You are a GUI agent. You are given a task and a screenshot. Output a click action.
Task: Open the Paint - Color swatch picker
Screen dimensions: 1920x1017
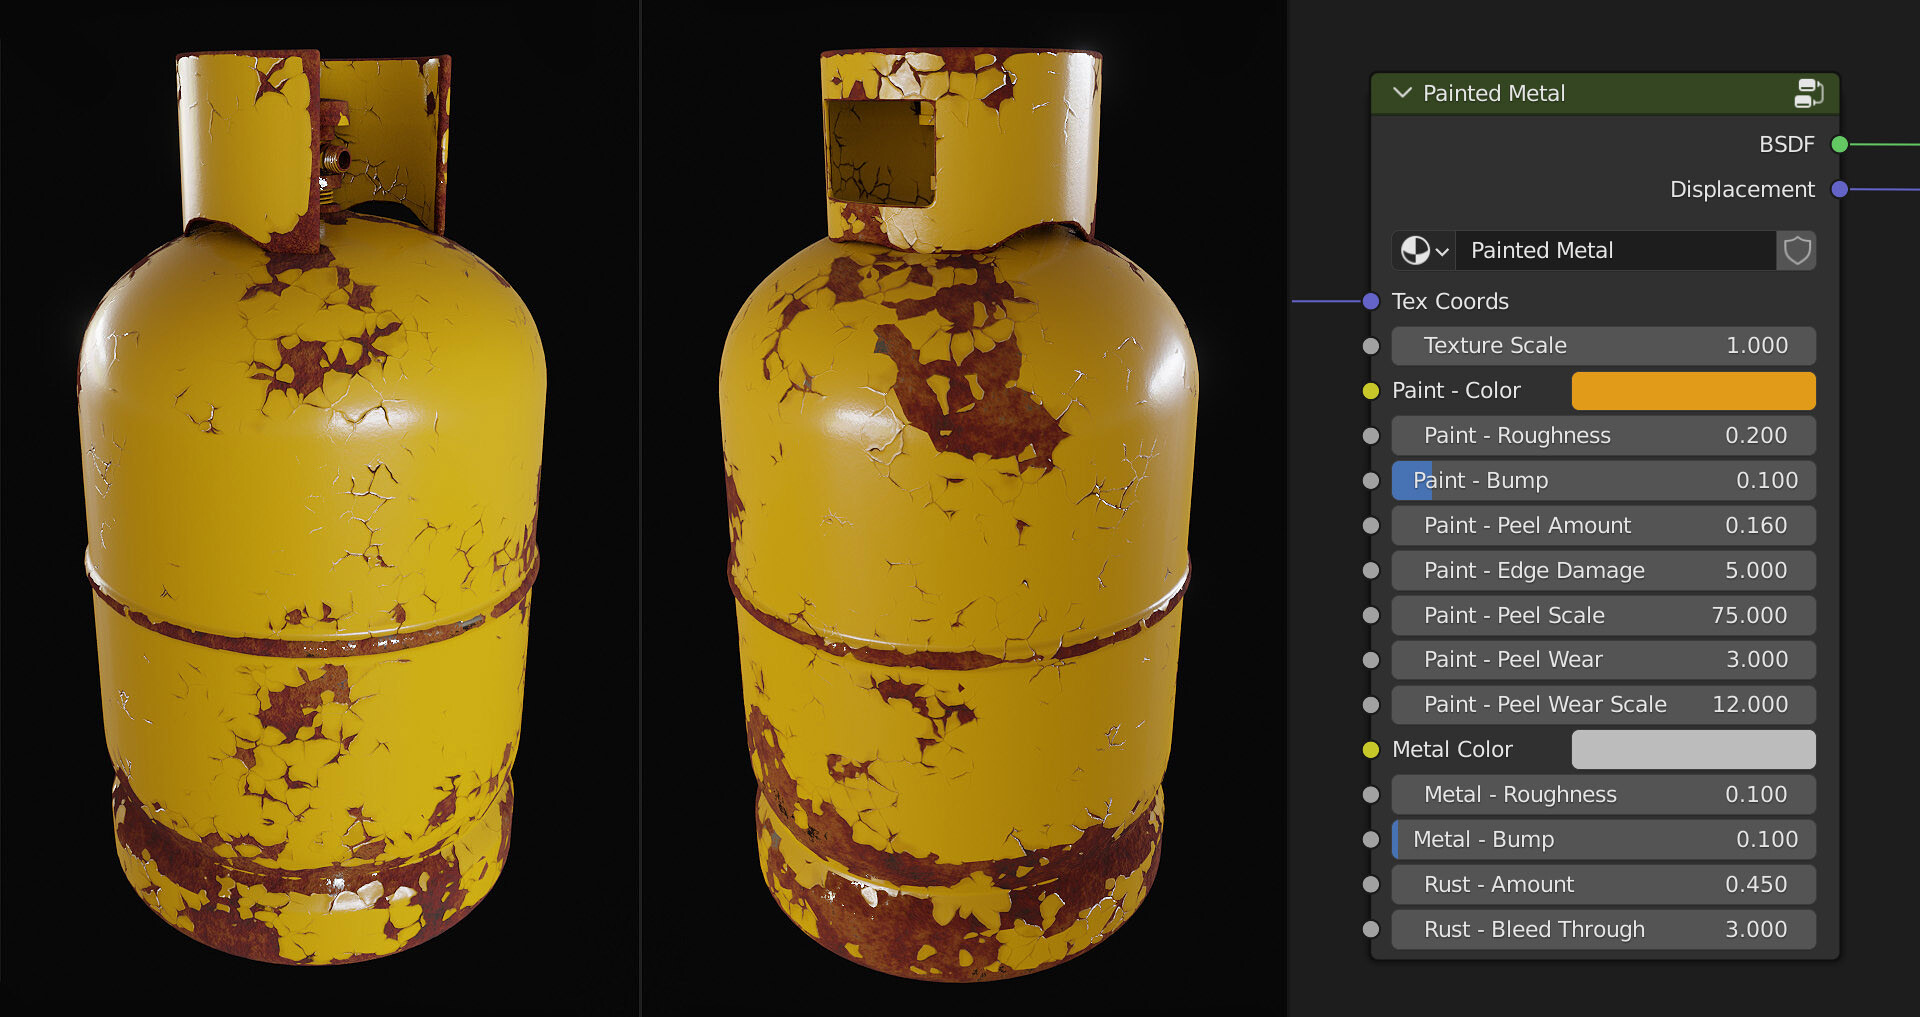[1693, 390]
